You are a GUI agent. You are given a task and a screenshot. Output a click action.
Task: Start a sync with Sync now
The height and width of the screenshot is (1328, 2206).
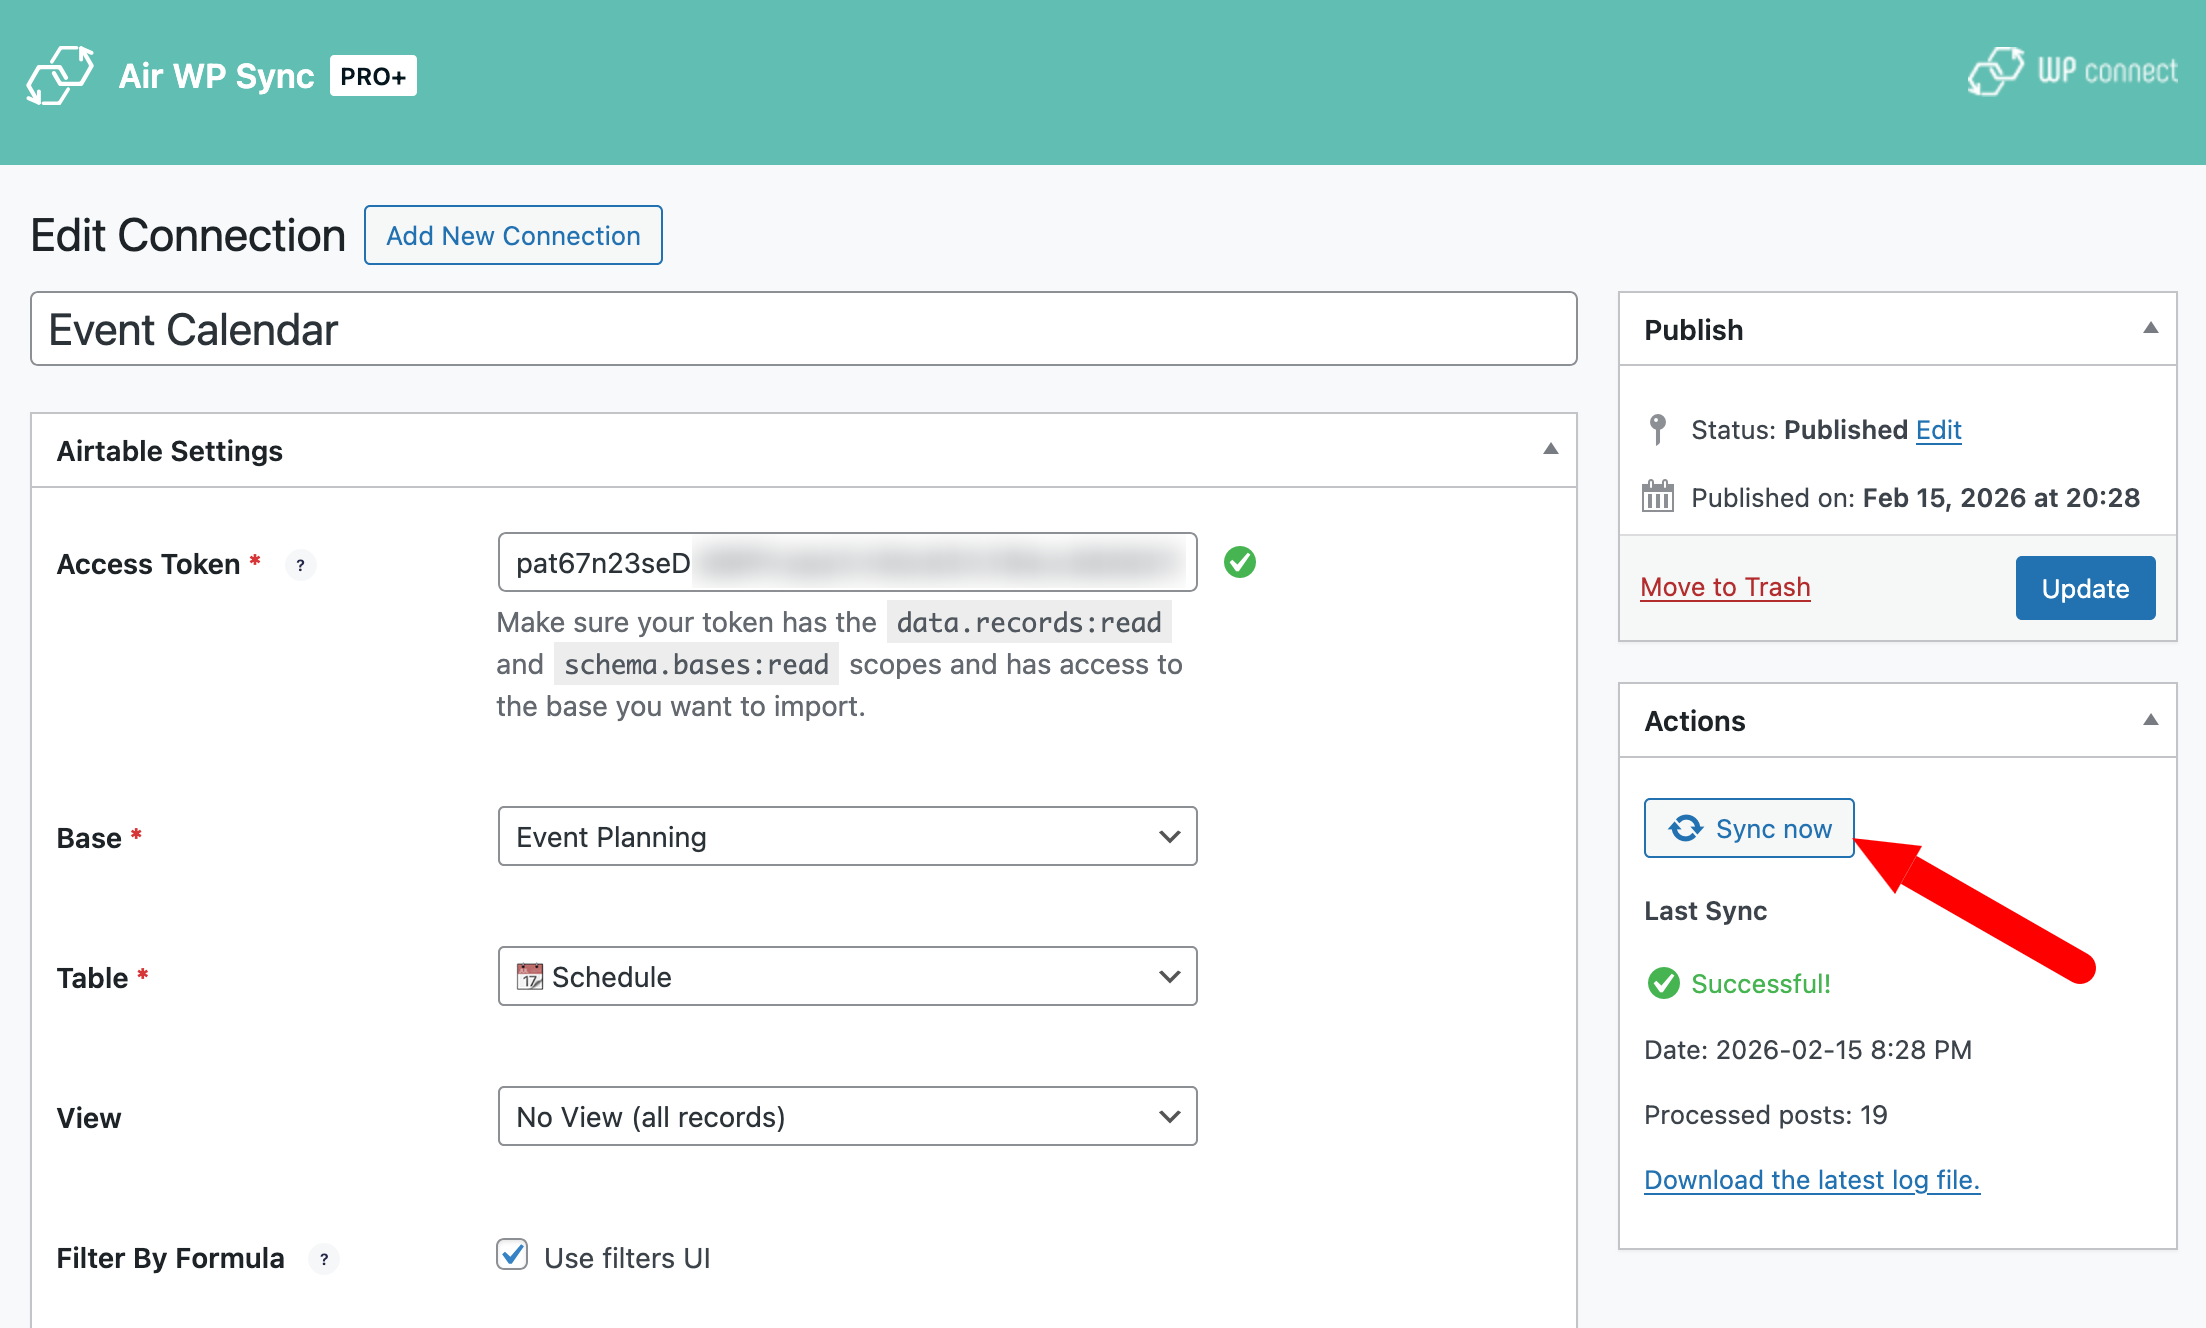[x=1749, y=828]
